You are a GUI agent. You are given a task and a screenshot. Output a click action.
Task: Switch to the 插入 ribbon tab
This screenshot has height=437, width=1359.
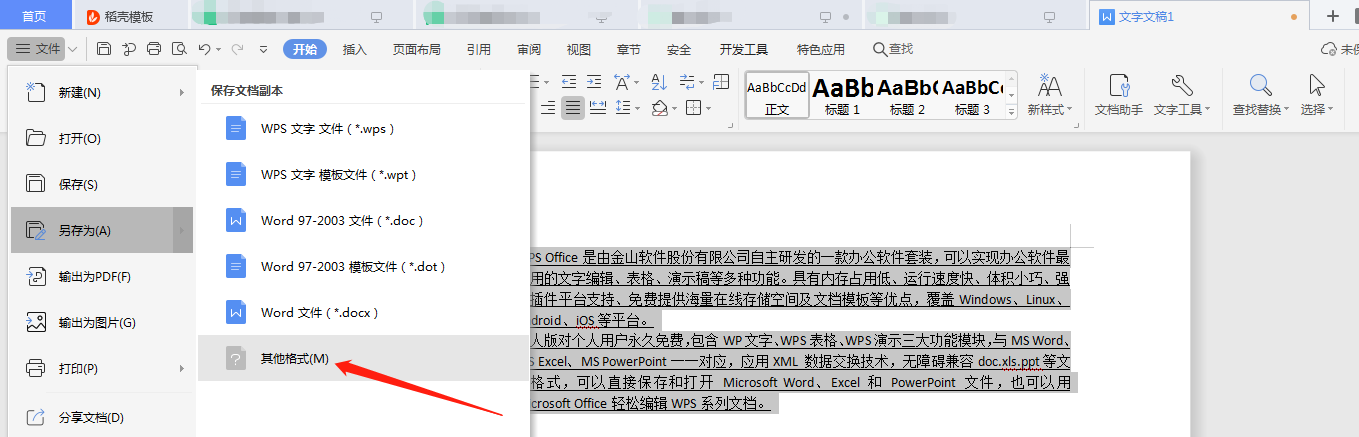(355, 49)
